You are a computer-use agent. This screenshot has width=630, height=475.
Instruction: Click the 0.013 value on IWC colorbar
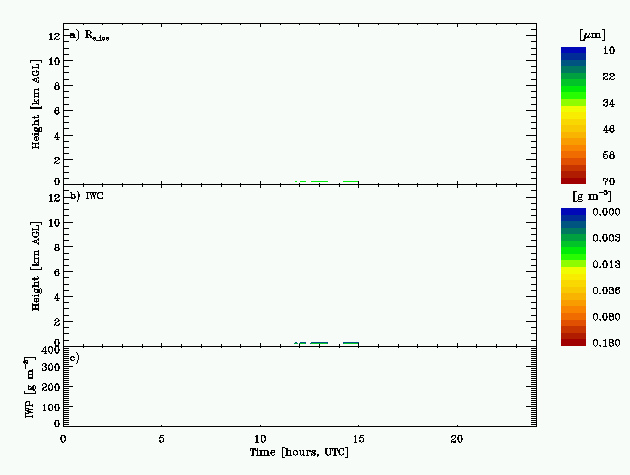pos(606,264)
